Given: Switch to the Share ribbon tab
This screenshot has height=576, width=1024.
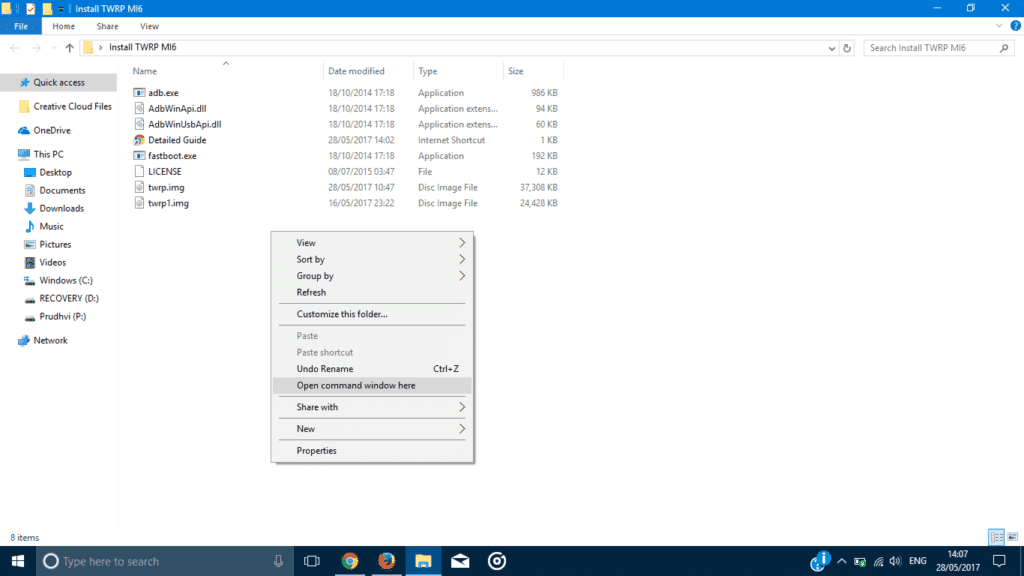Looking at the screenshot, I should pos(107,26).
